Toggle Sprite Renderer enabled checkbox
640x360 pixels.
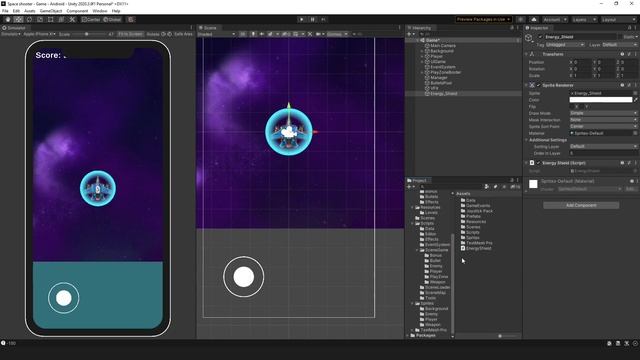pos(538,85)
